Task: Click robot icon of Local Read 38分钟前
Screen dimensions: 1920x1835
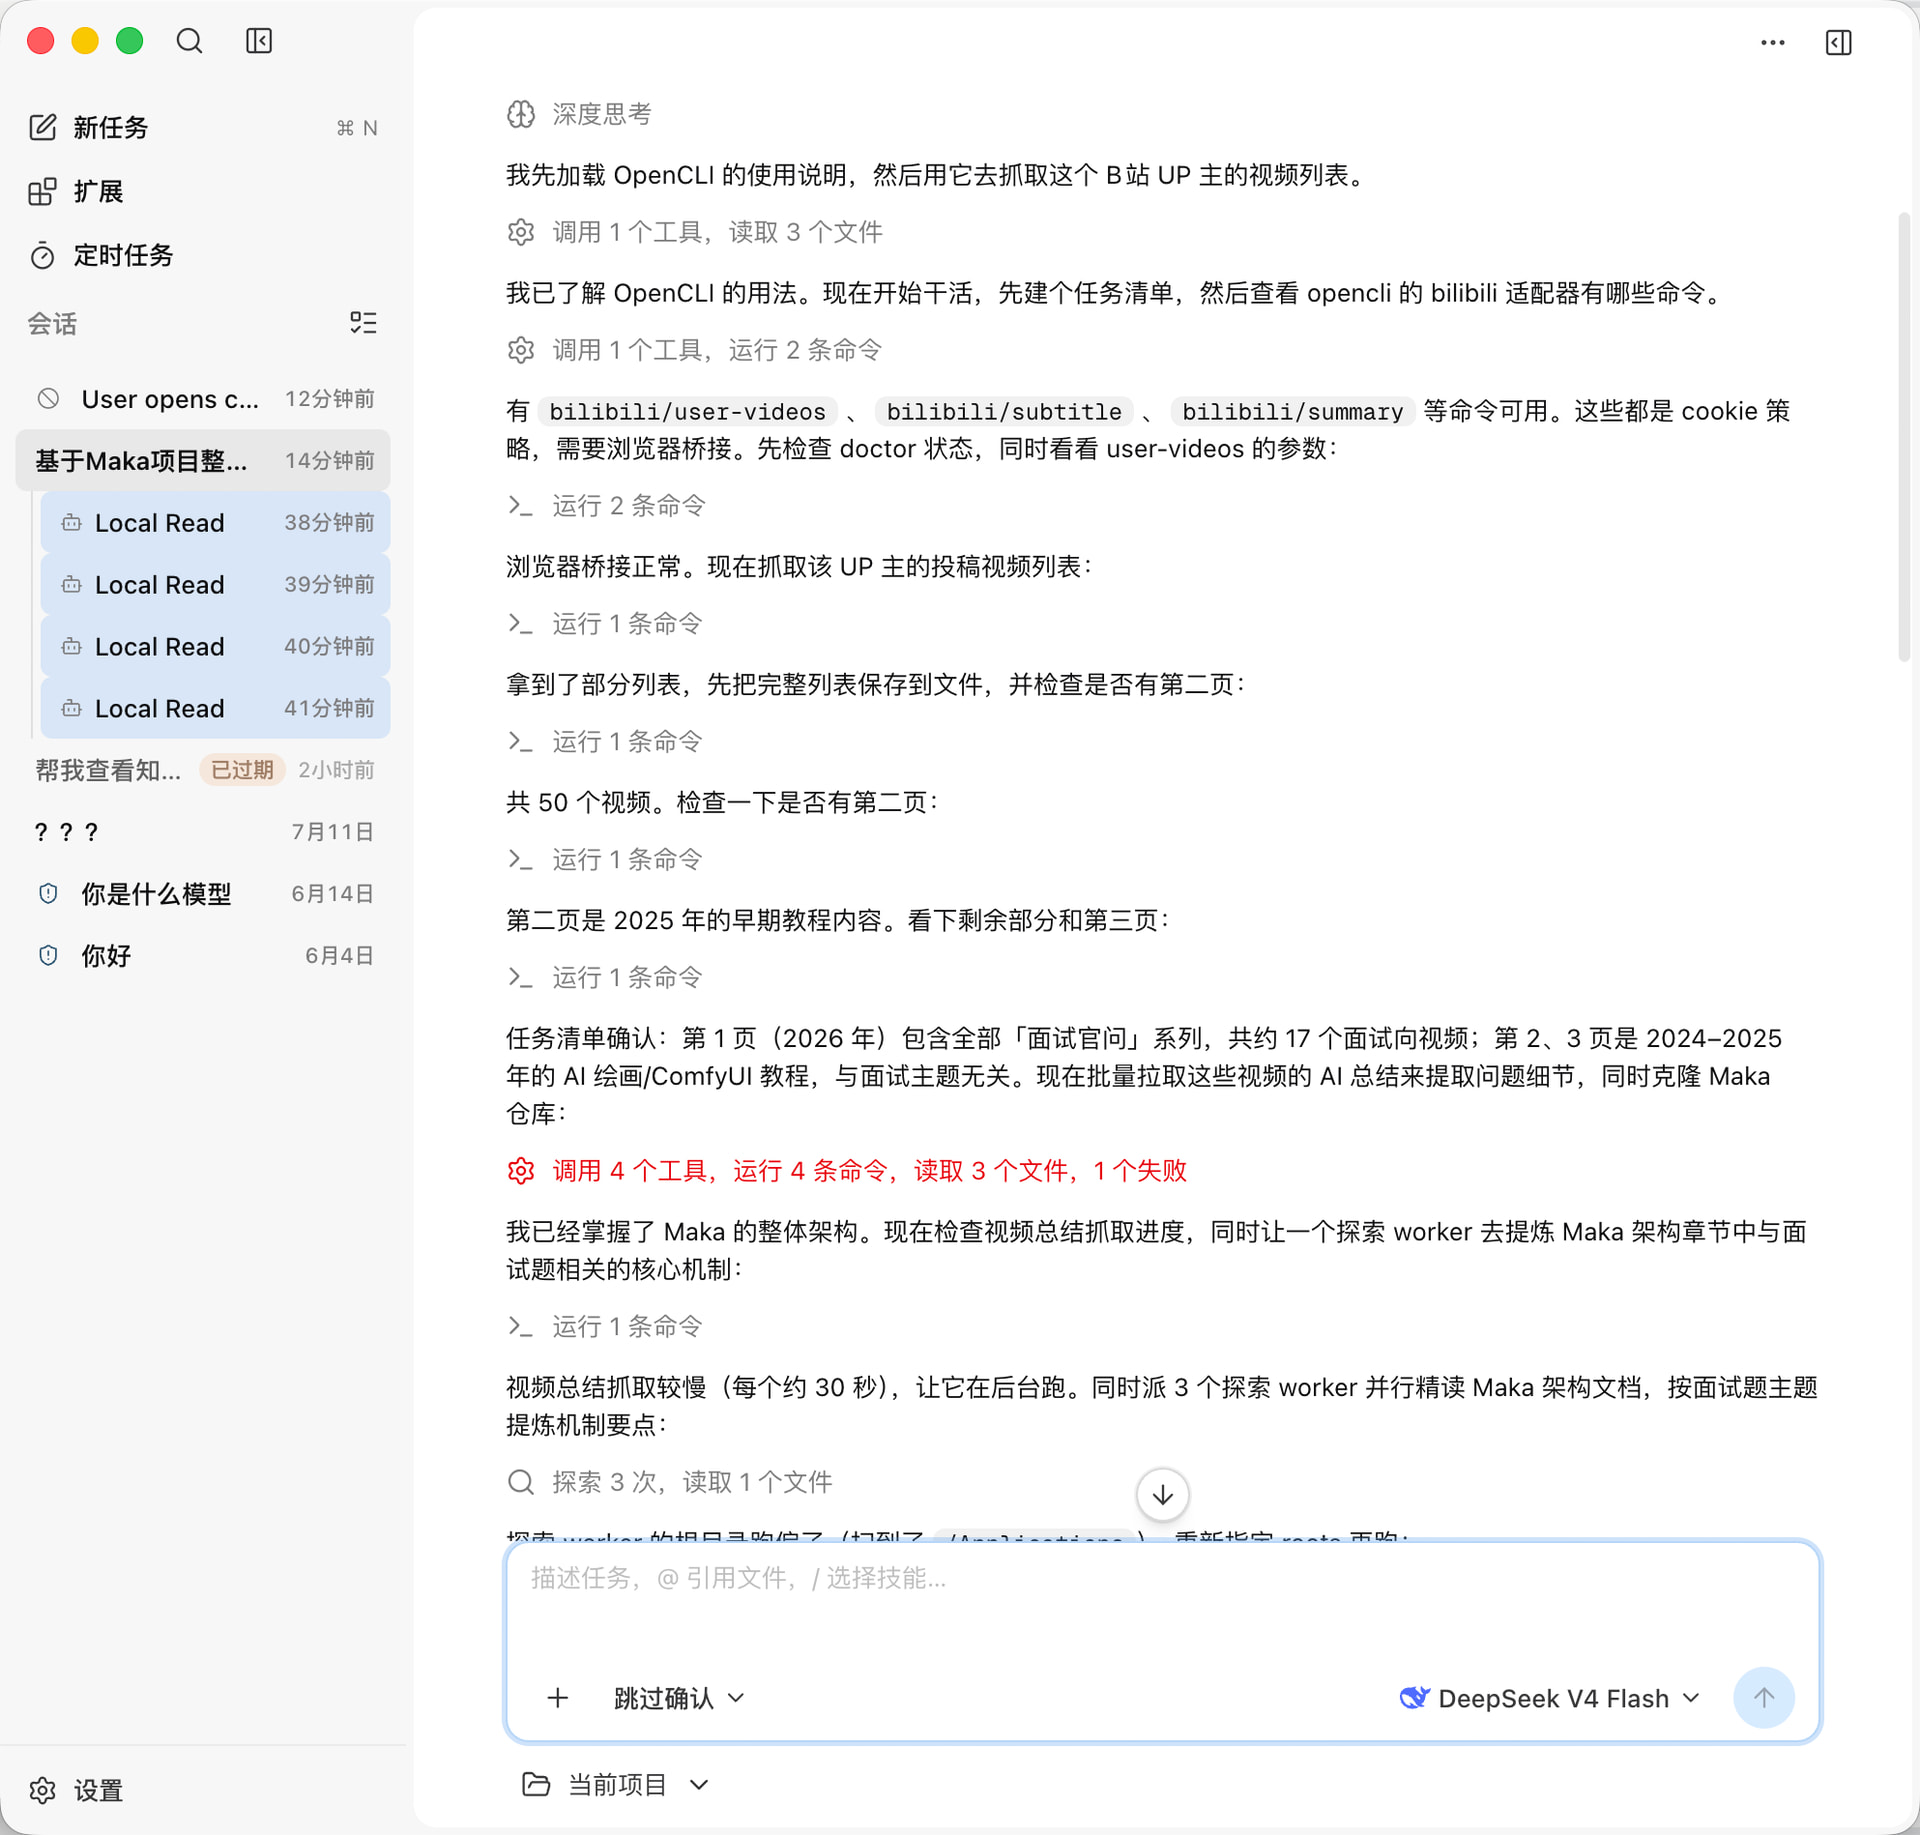Action: pyautogui.click(x=71, y=523)
